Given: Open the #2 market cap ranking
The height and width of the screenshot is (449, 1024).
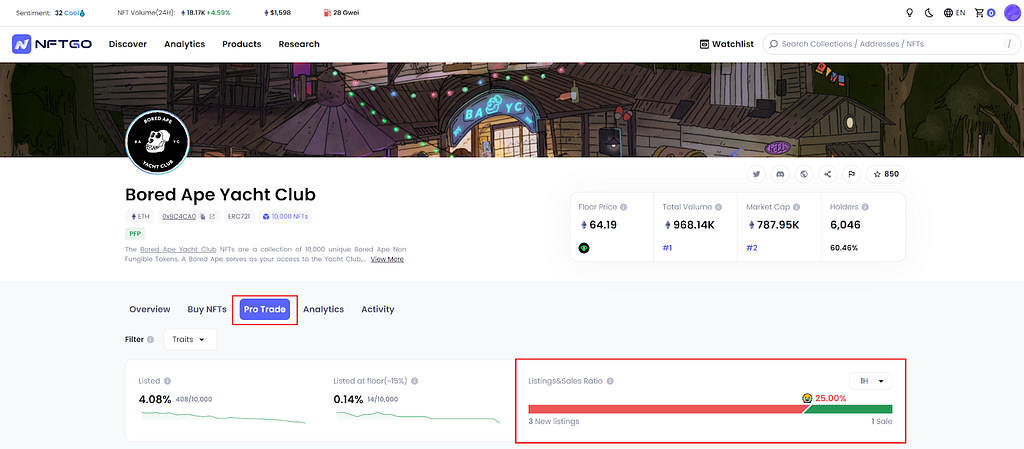Looking at the screenshot, I should [752, 248].
